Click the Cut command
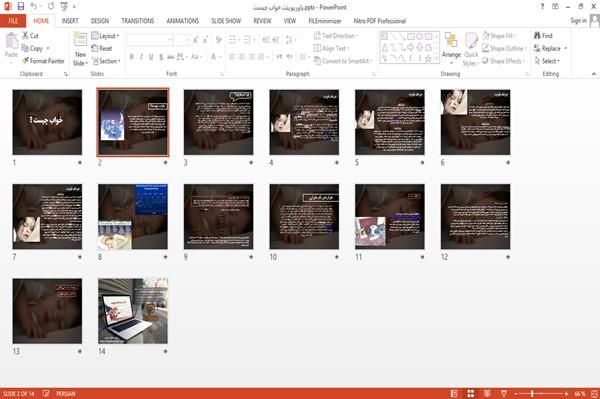Screen dimensions: 600x399 (x=30, y=36)
